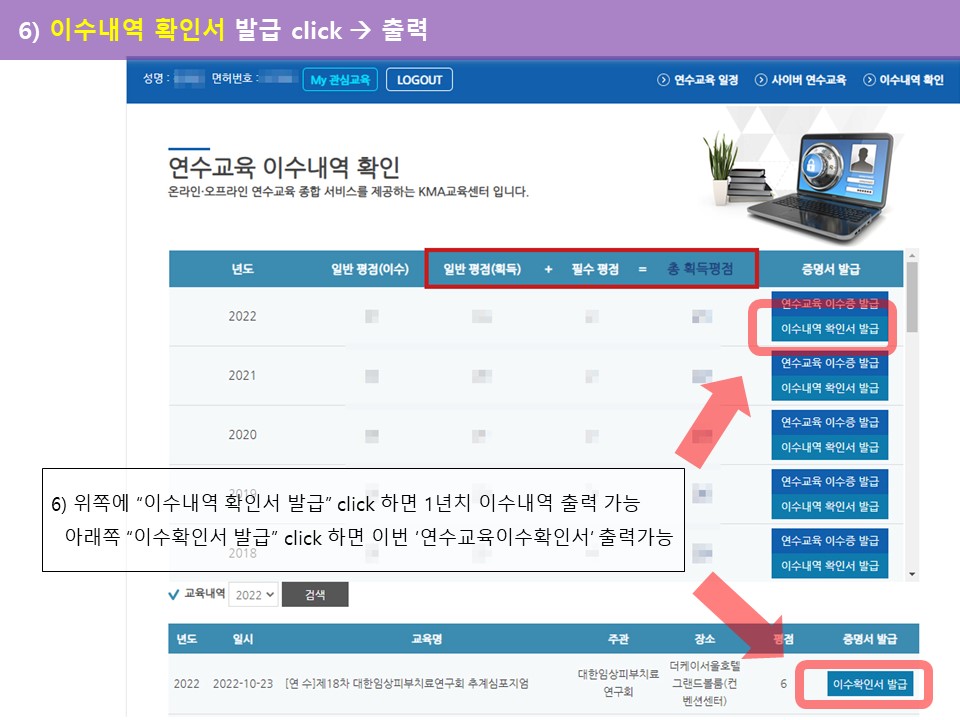Open the 이수내역 확인 top link
The height and width of the screenshot is (720, 960).
pyautogui.click(x=904, y=80)
